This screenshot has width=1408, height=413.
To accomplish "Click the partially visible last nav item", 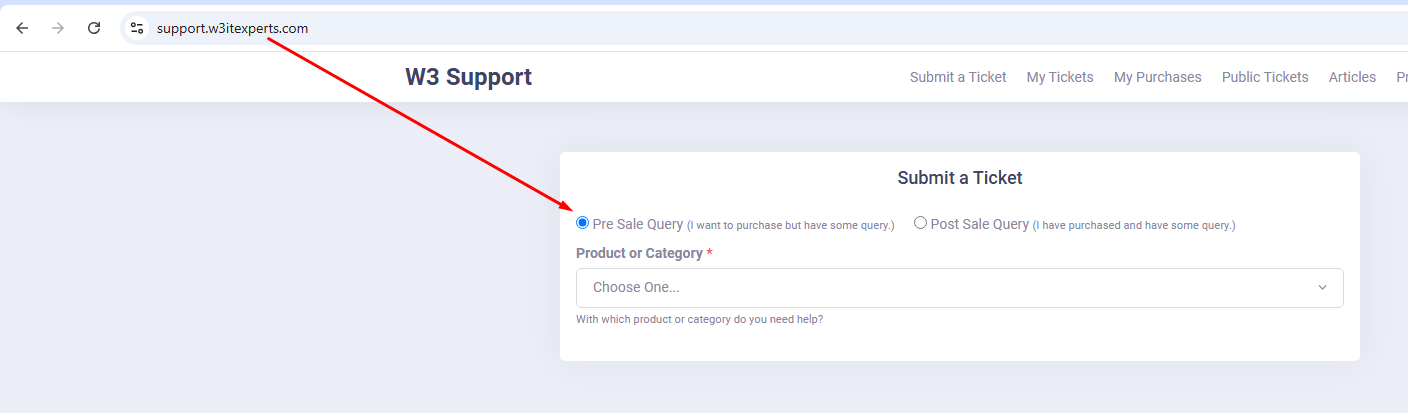I will 1402,77.
